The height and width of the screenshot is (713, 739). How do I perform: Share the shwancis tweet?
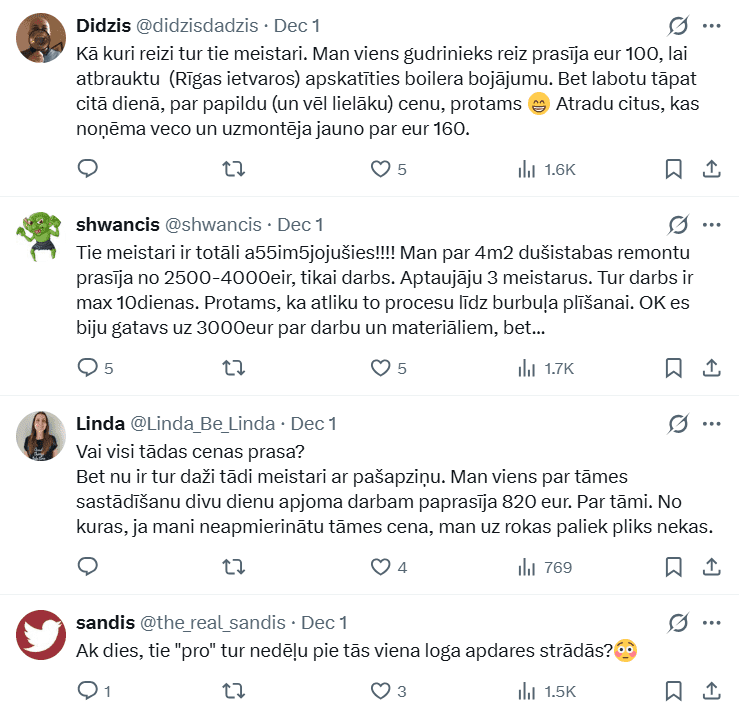click(711, 368)
